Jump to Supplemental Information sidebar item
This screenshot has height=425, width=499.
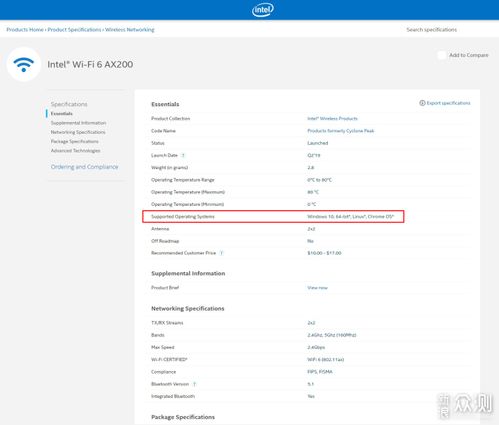[78, 123]
